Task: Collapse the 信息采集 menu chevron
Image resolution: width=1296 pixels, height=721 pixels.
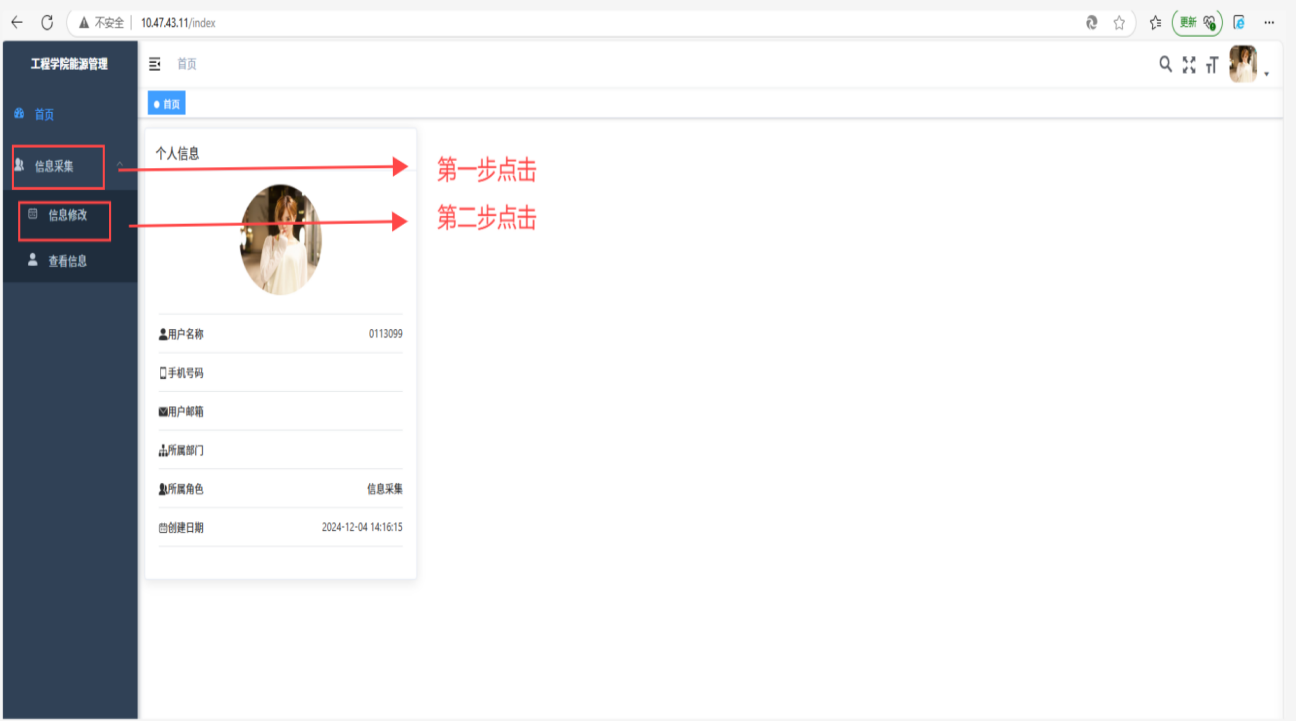Action: click(x=120, y=165)
